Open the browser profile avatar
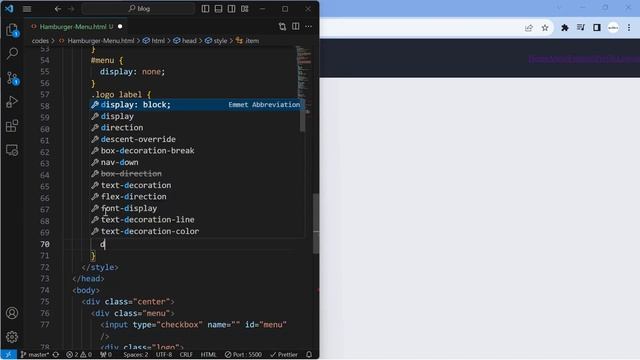Screen dimensions: 640x360 point(613,28)
